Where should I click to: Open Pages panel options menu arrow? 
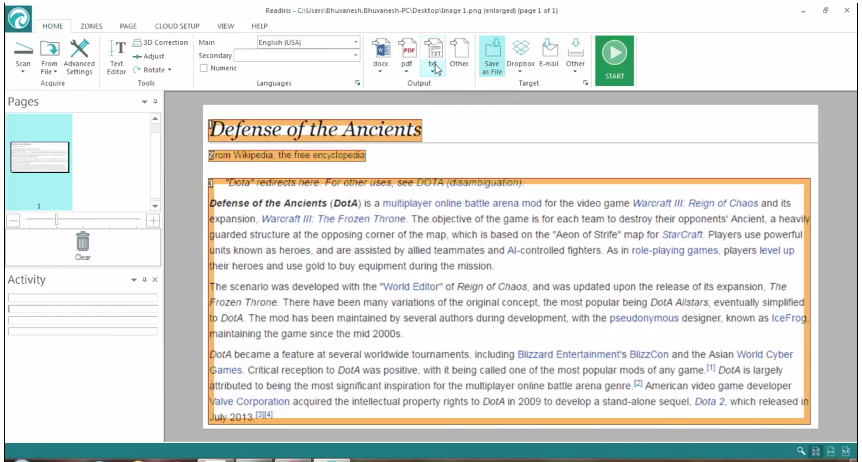[145, 101]
